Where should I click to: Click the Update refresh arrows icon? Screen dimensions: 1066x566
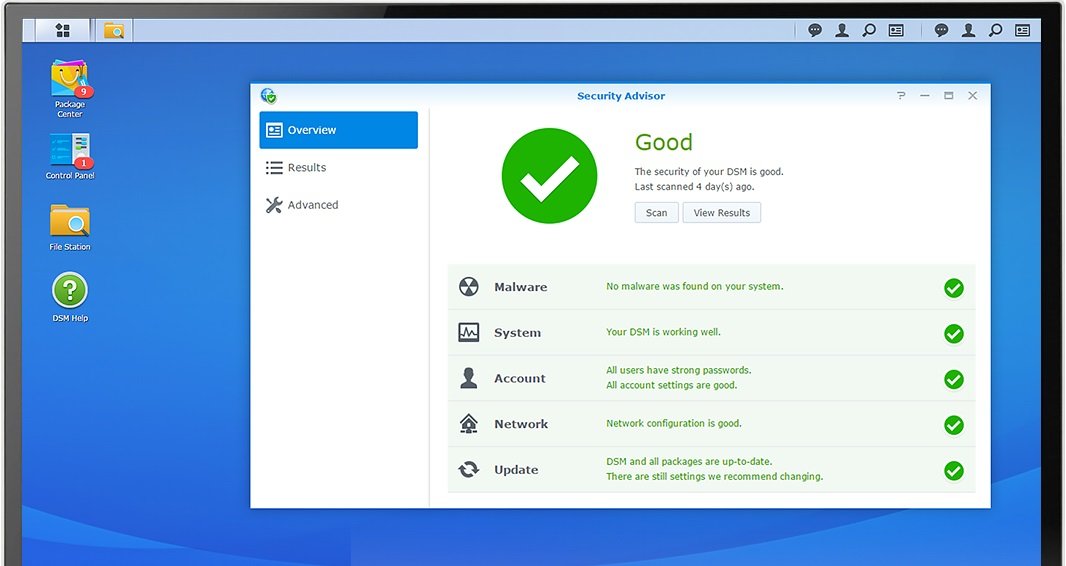tap(469, 470)
